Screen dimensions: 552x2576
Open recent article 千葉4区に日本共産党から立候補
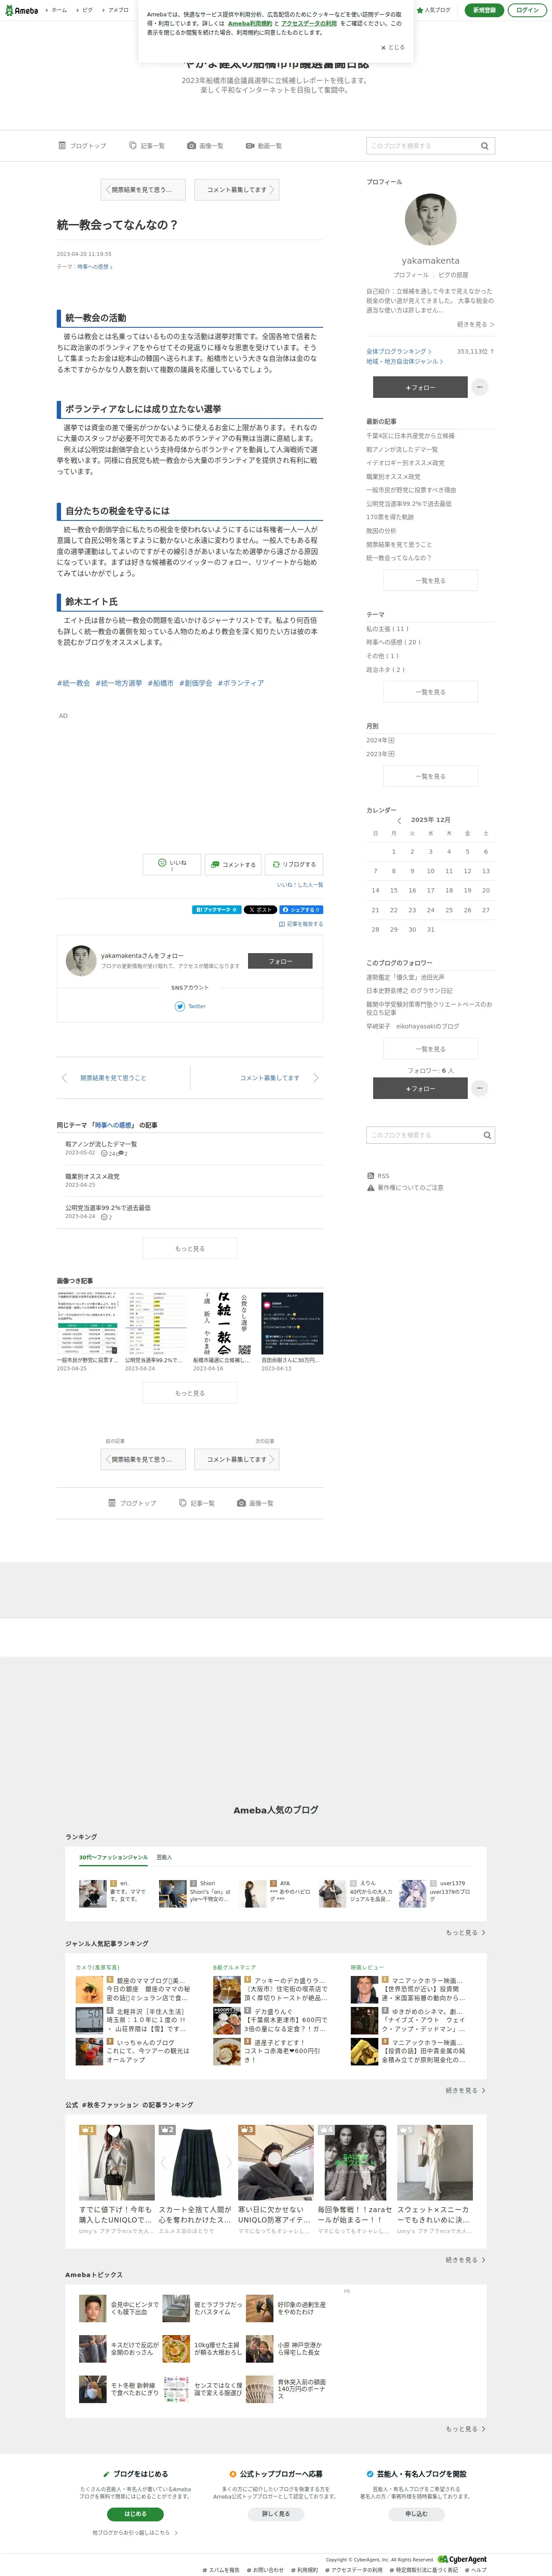(x=410, y=436)
